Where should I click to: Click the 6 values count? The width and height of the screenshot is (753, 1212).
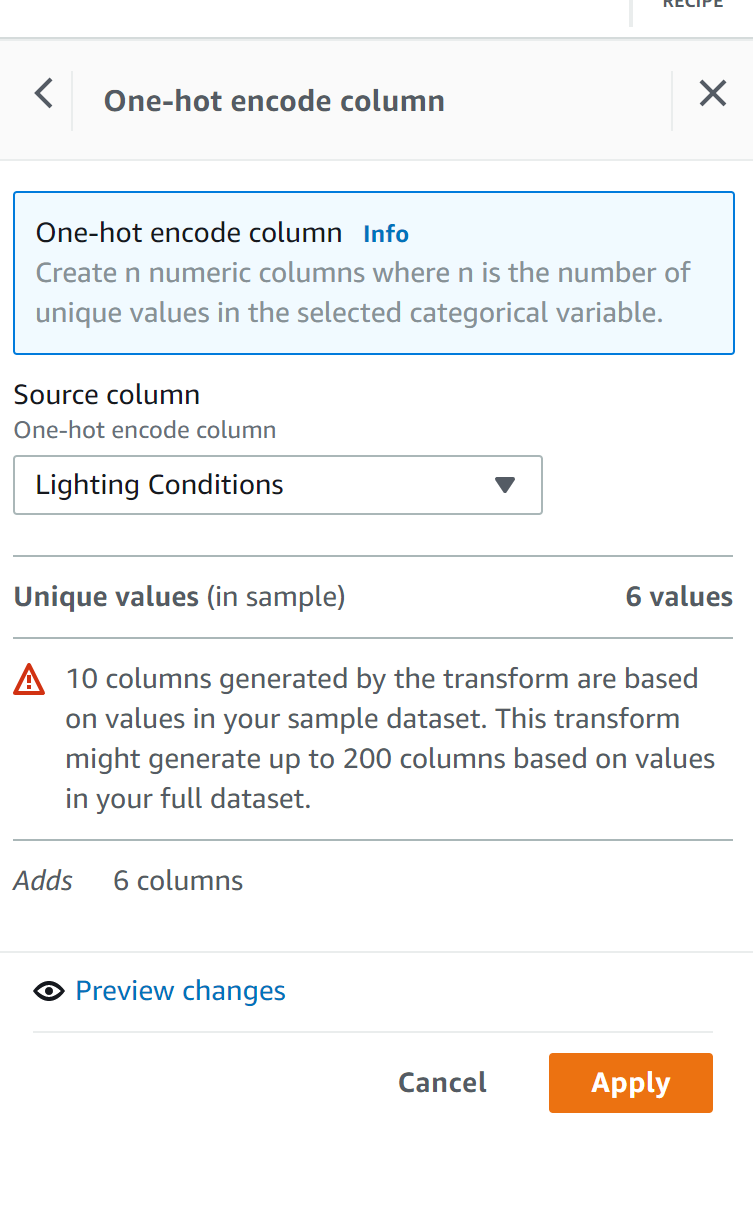tap(679, 597)
